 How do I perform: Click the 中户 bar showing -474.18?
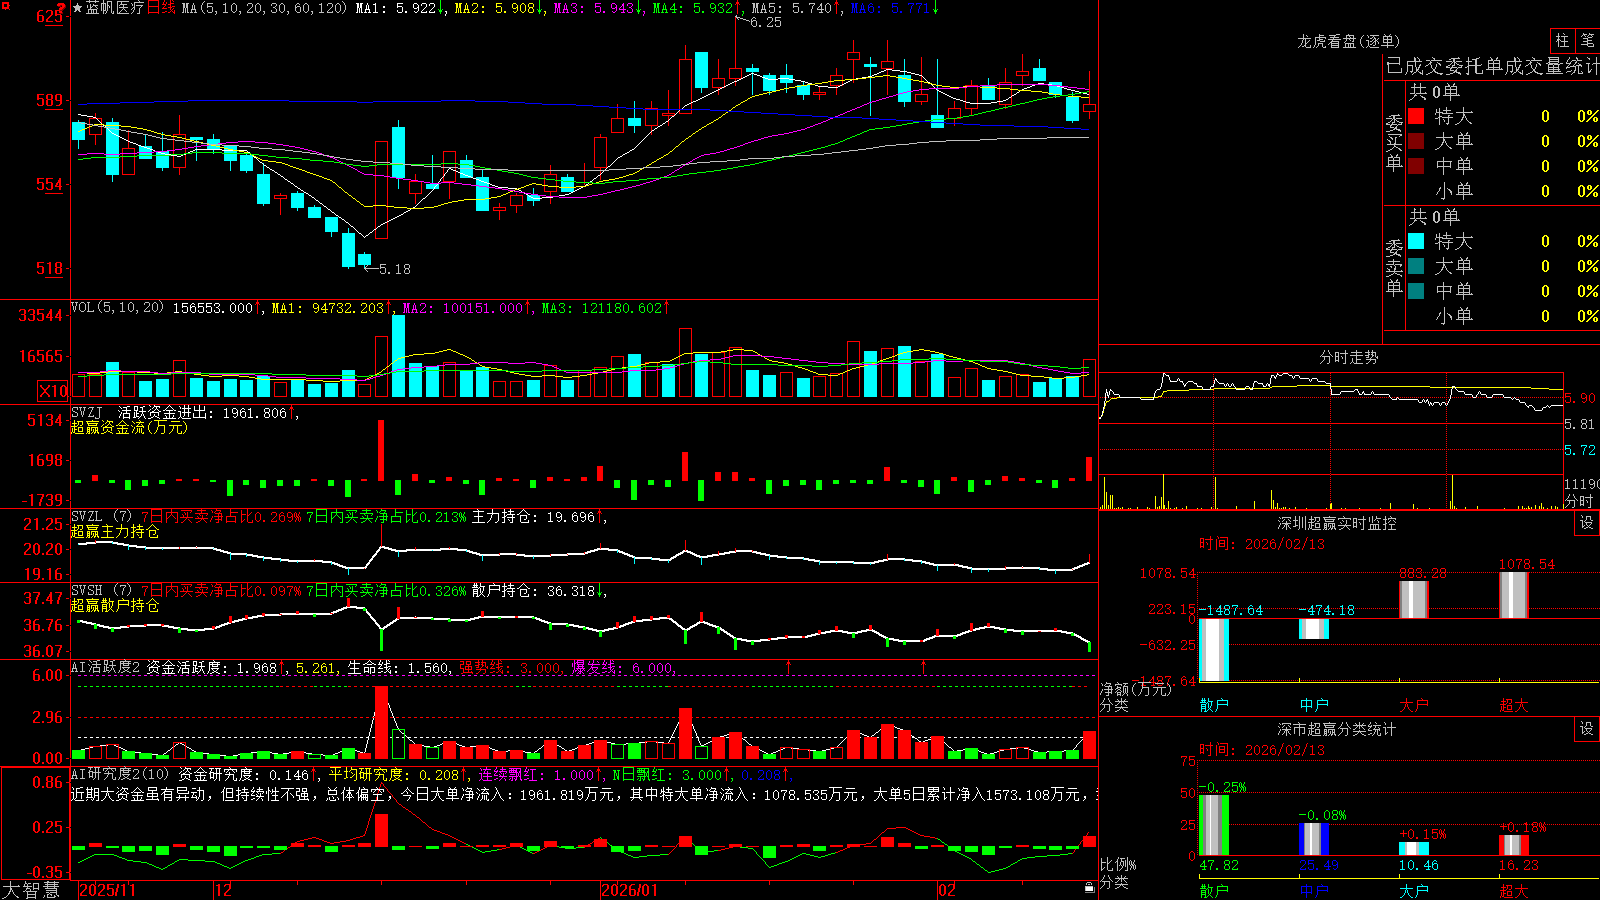tap(1314, 629)
